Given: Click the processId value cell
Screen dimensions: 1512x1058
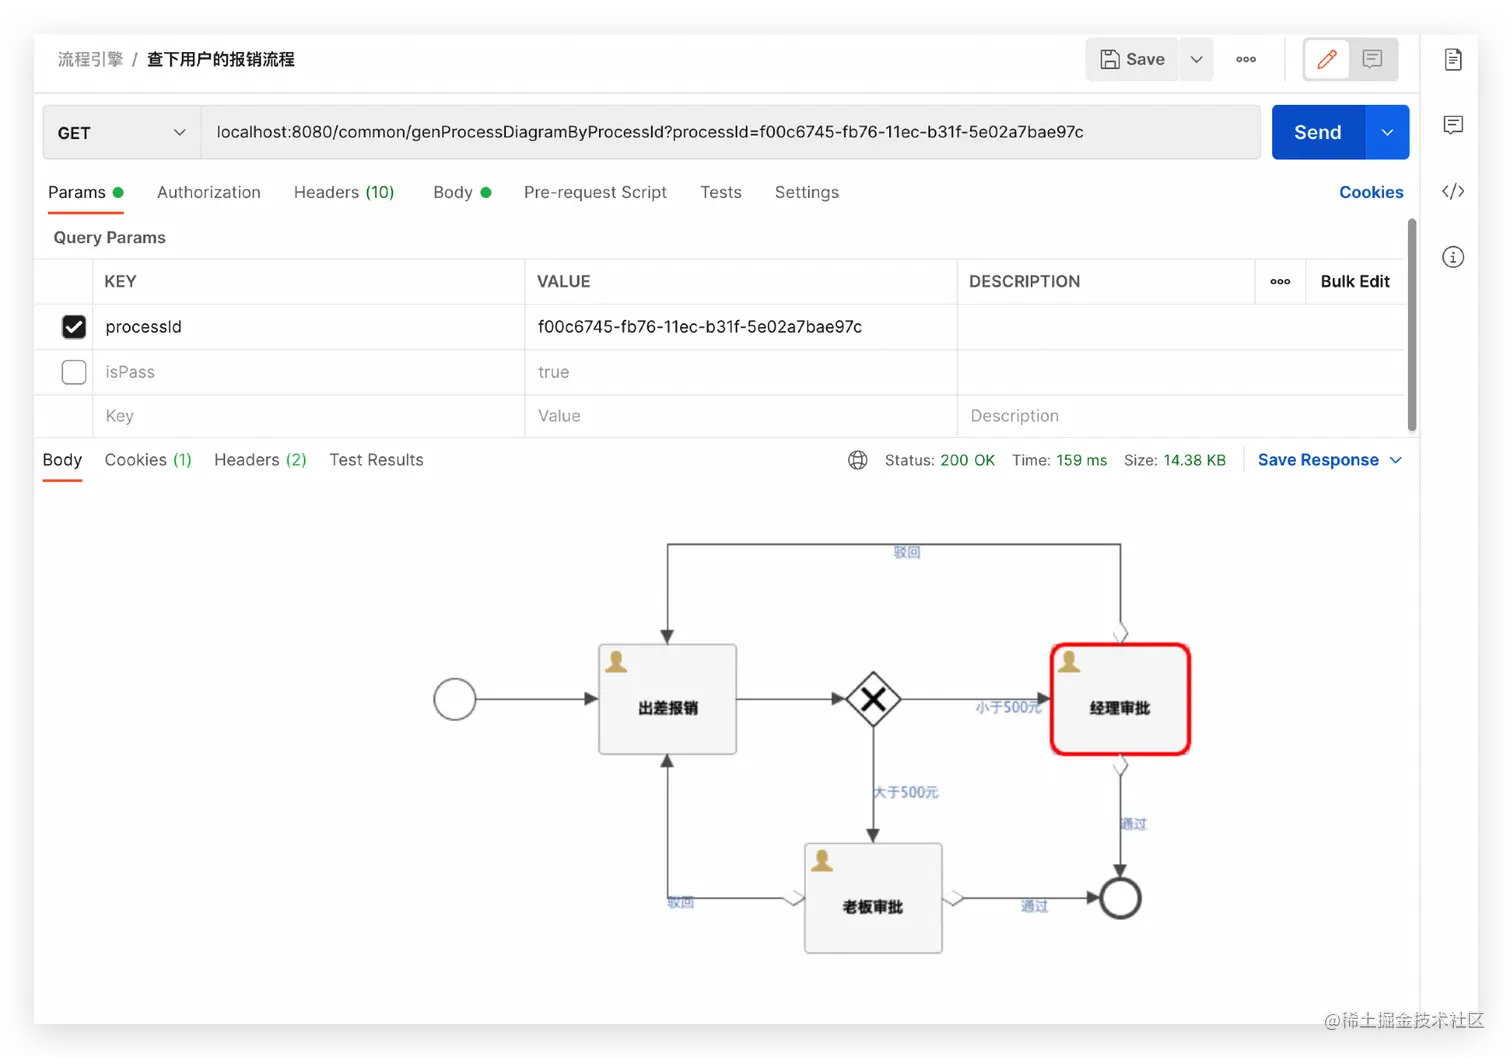Looking at the screenshot, I should (x=741, y=327).
